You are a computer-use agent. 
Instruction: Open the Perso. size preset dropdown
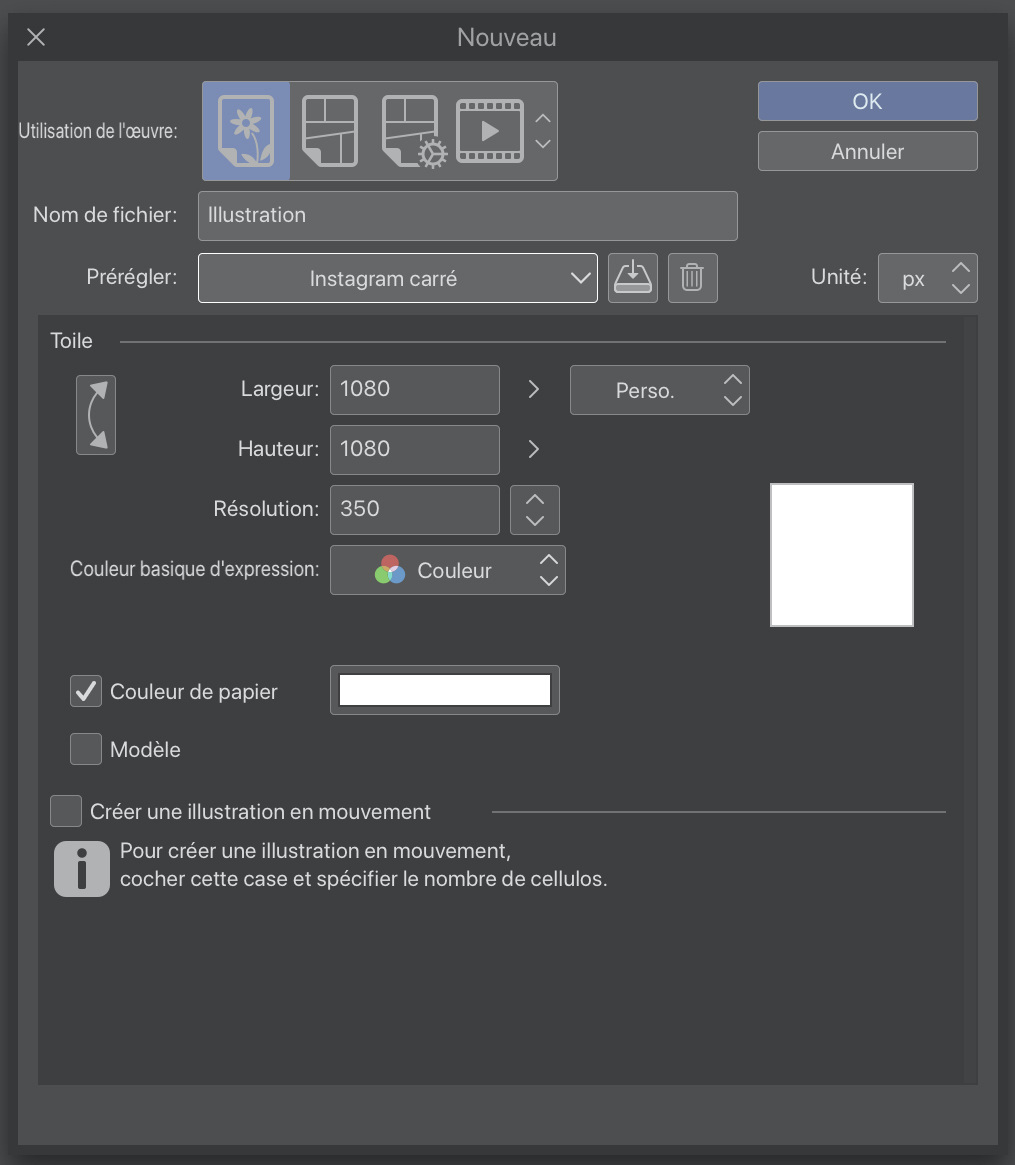659,390
